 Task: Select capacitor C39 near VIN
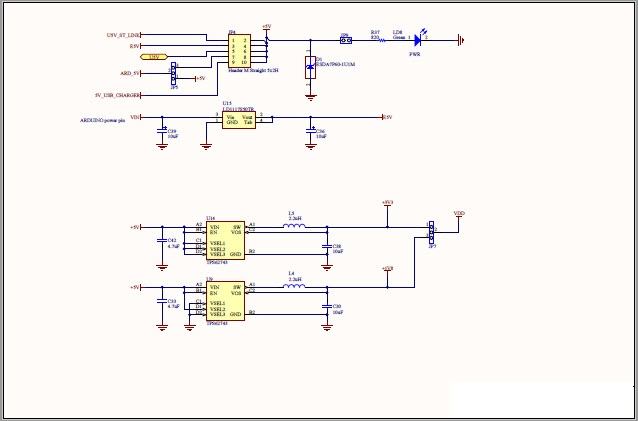coord(162,131)
